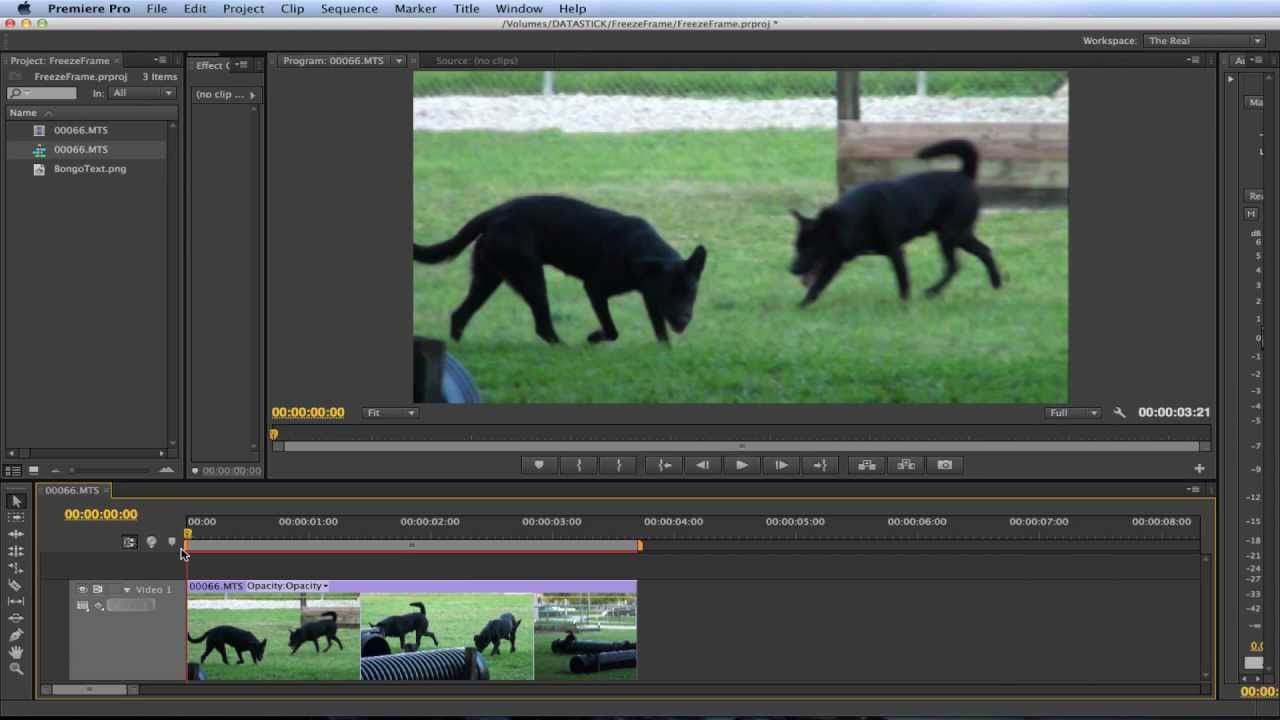This screenshot has height=720, width=1280.
Task: Toggle Video 1 track output eye
Action: 83,589
